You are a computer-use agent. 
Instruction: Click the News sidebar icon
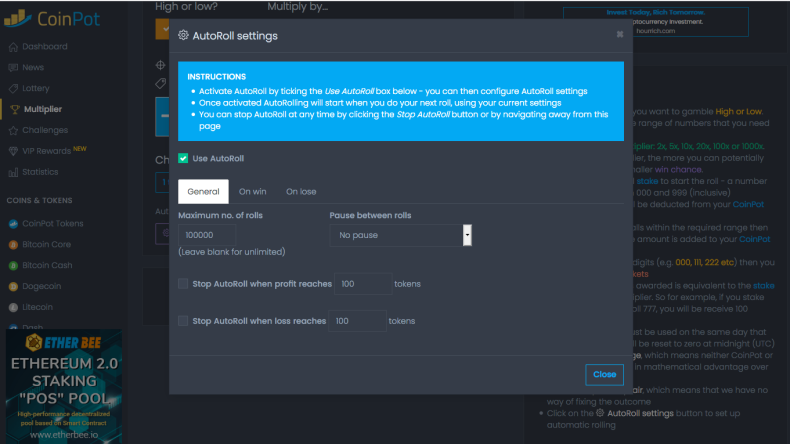point(13,68)
